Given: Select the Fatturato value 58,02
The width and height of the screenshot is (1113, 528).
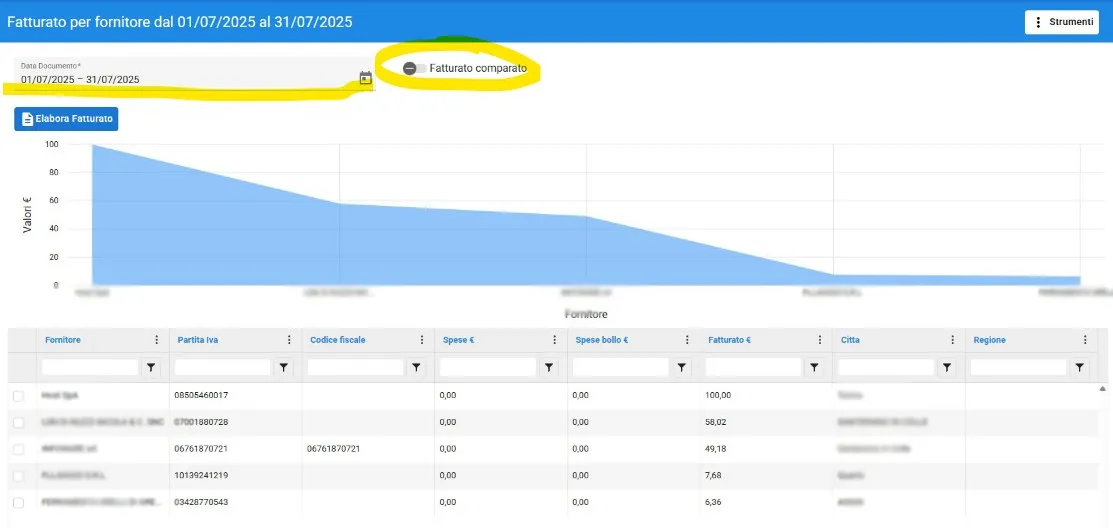Looking at the screenshot, I should coord(716,422).
